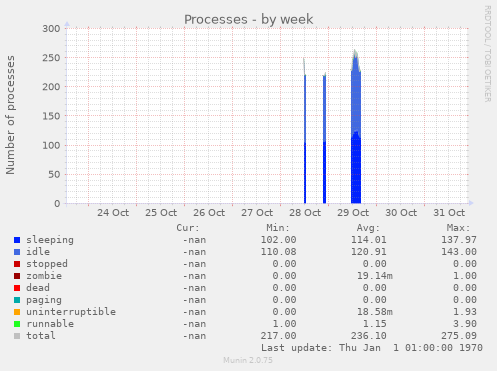Viewport: 497px width, 371px height.
Task: Click the stopped legend color swatch
Action: point(17,264)
